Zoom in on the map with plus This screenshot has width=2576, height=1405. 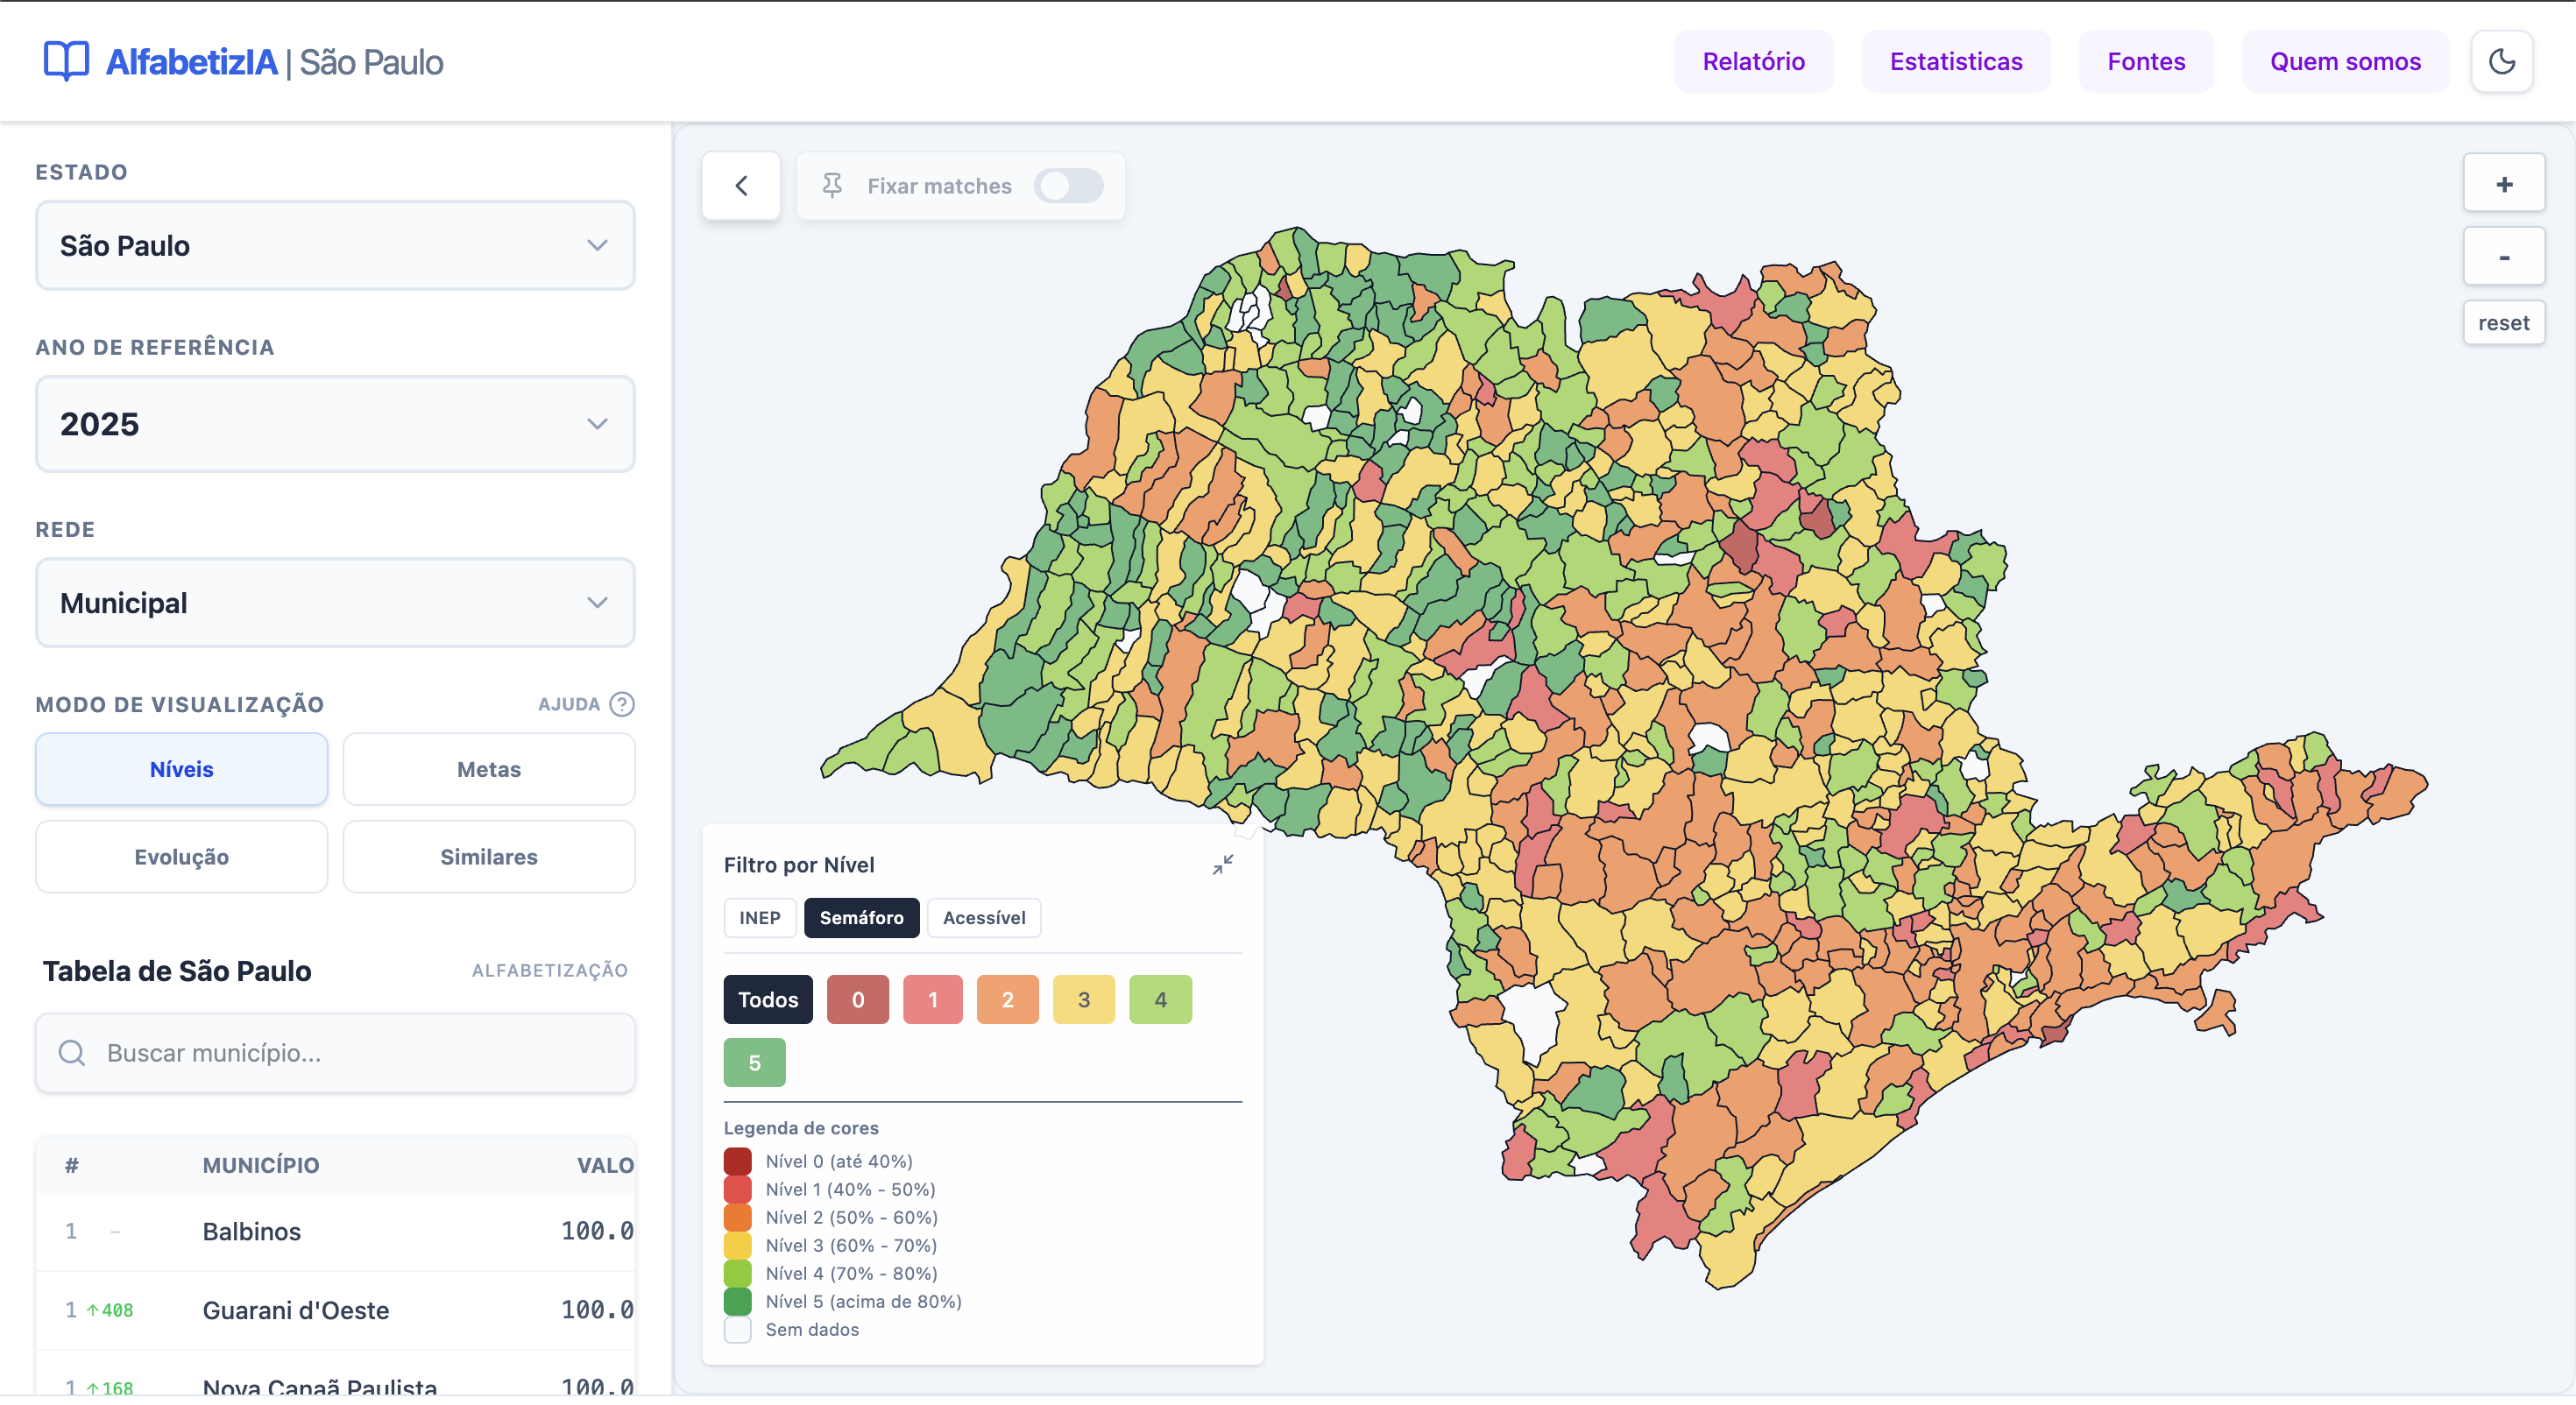click(x=2503, y=184)
